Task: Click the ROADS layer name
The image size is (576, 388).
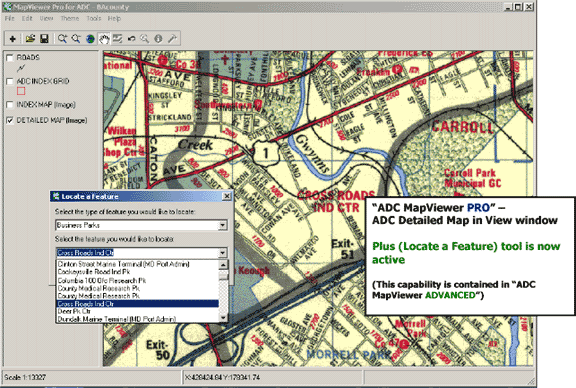Action: [28, 58]
